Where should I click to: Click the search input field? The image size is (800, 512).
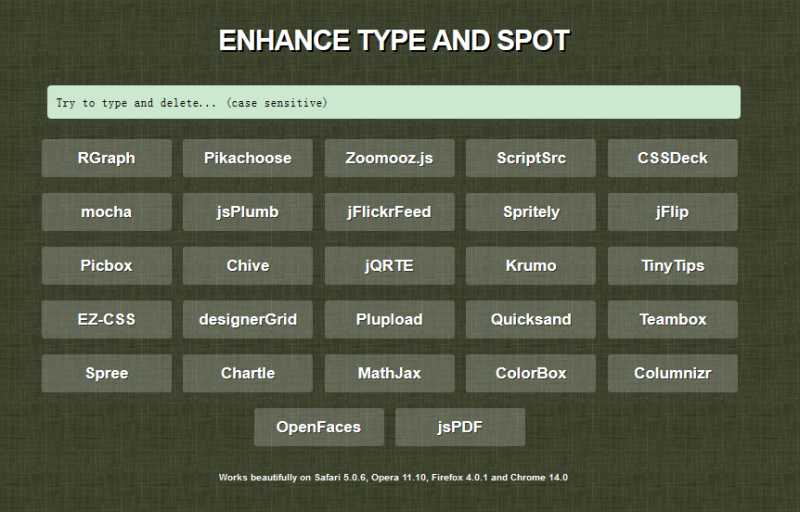(x=393, y=103)
